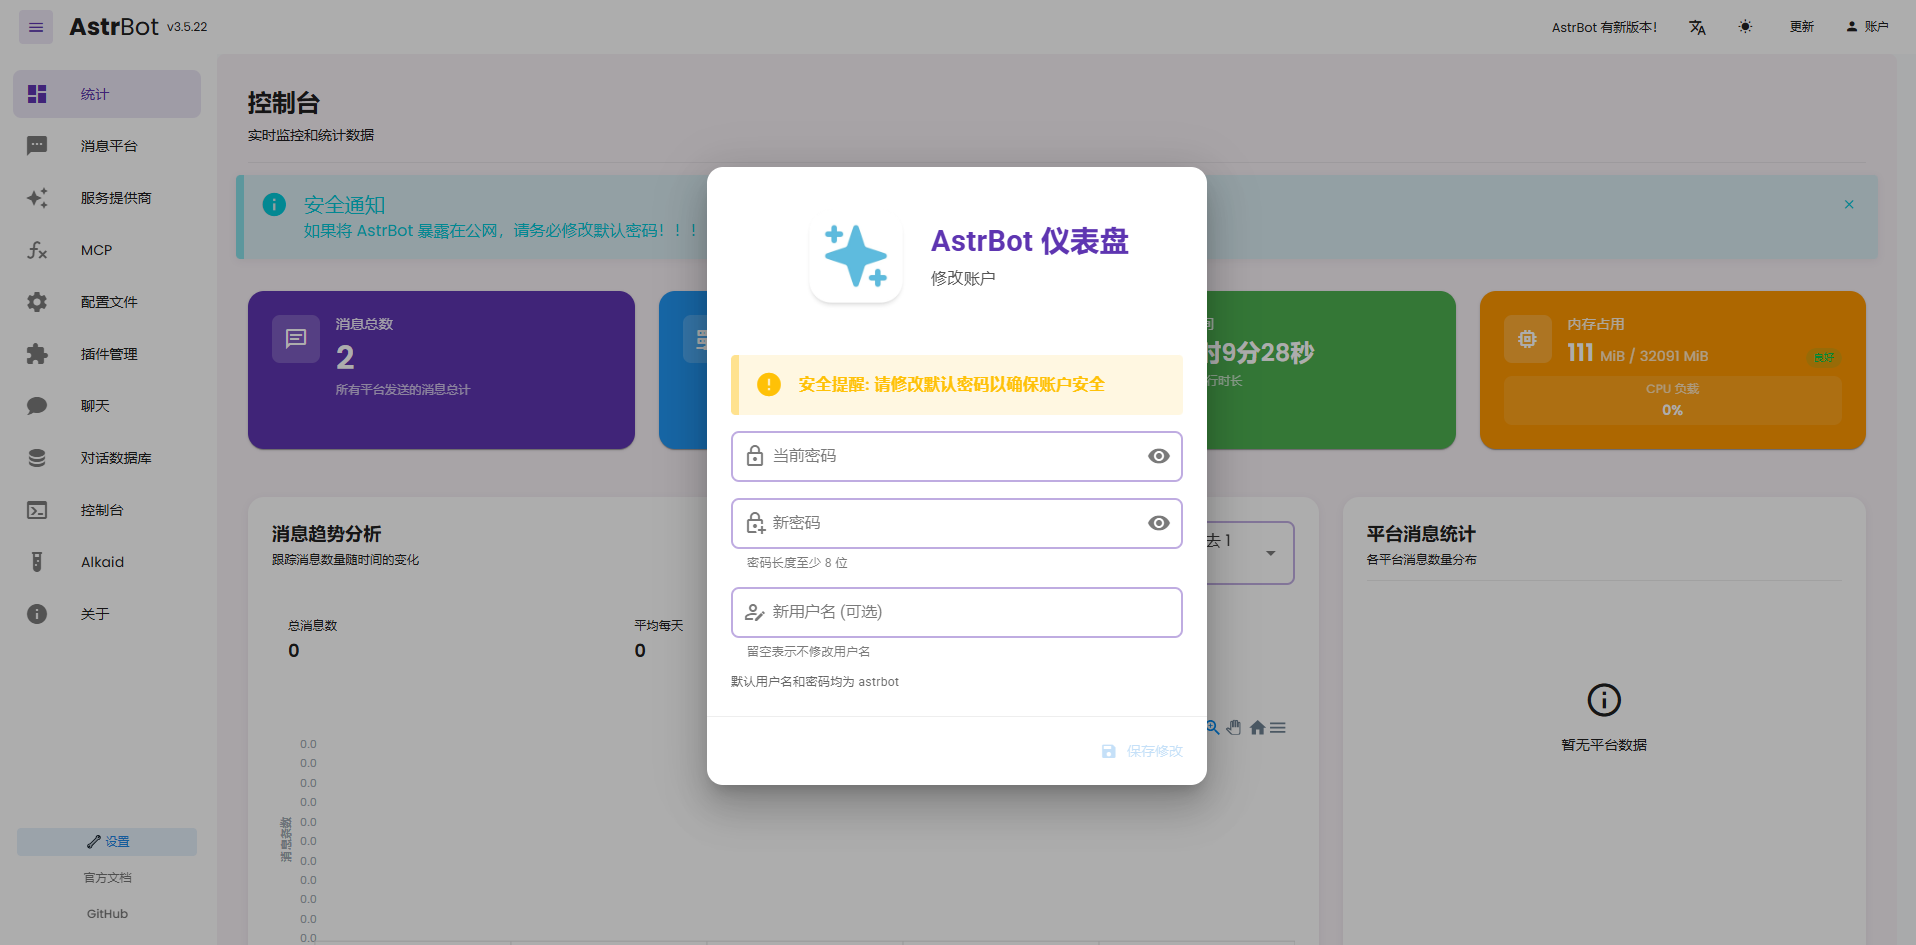Click the chart zoom magnifier icon
Viewport: 1916px width, 945px height.
1213,728
